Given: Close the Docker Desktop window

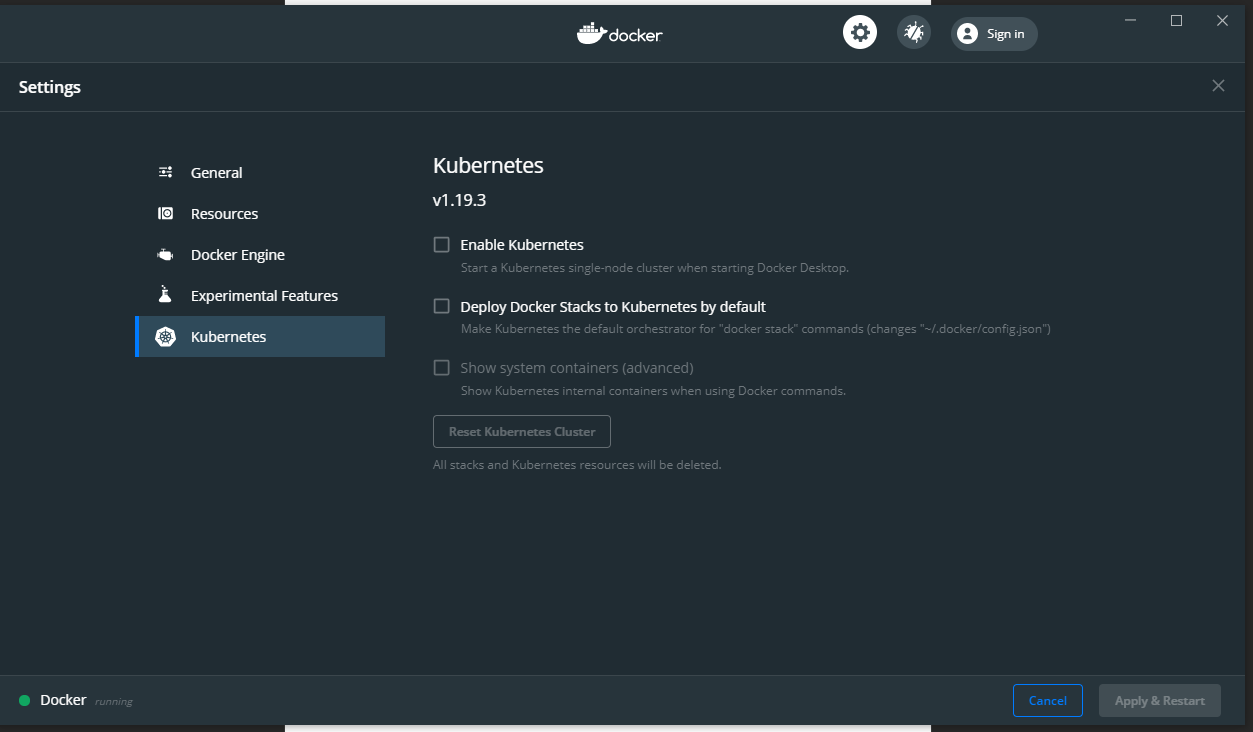Looking at the screenshot, I should (1222, 20).
